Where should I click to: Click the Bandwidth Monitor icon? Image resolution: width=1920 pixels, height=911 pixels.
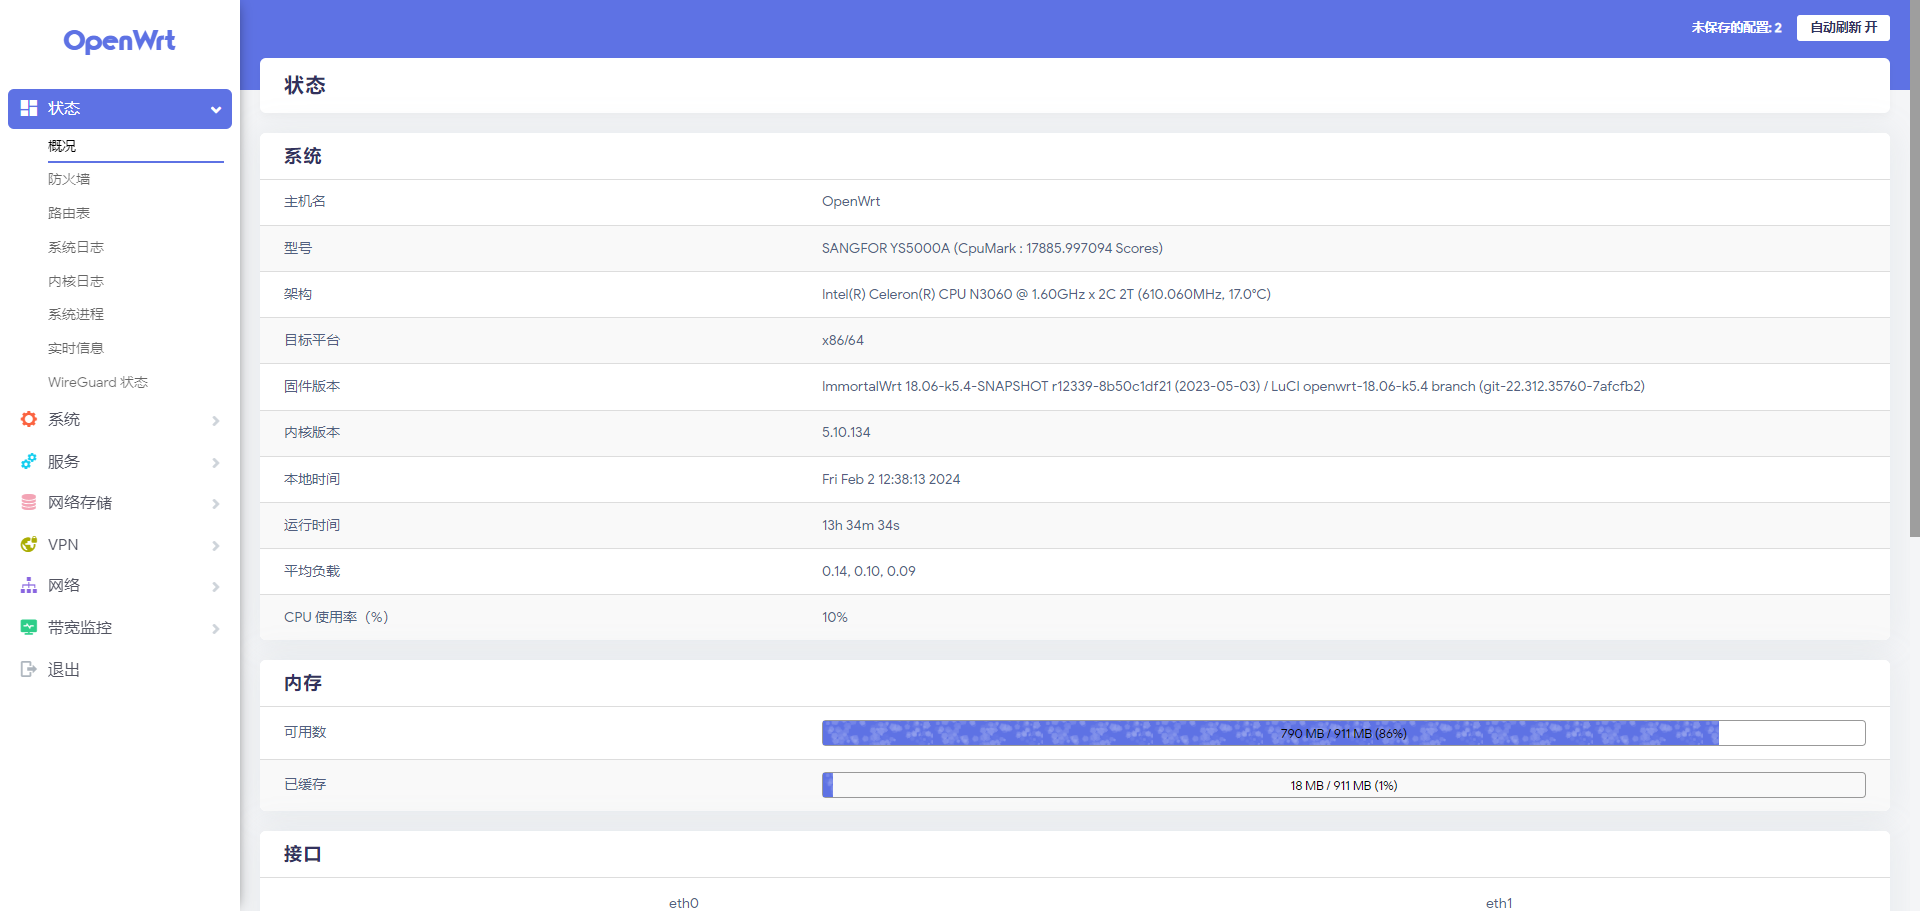[x=29, y=628]
